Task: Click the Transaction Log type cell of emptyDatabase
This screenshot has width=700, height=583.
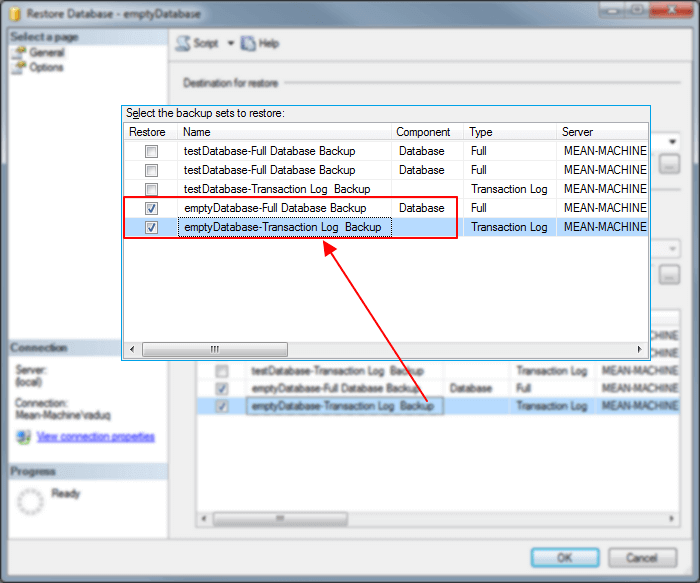Action: pos(510,227)
